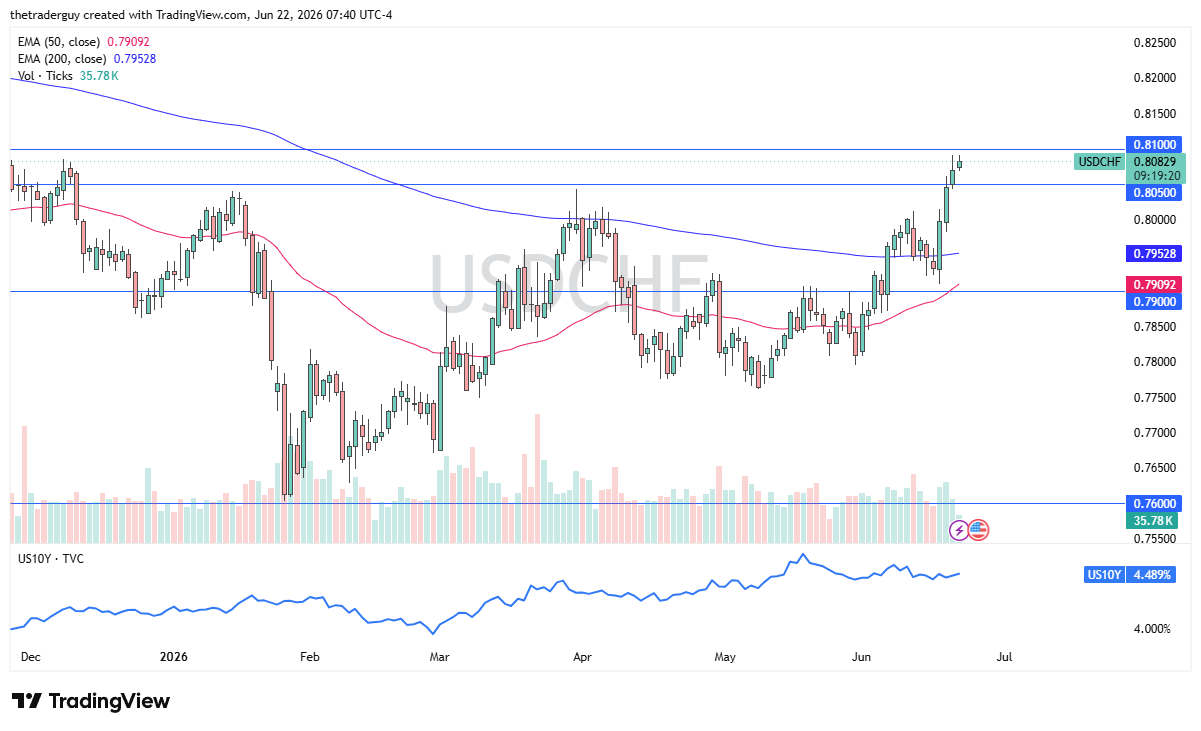The height and width of the screenshot is (731, 1201).
Task: Click the Jul label on time axis
Action: [1004, 657]
